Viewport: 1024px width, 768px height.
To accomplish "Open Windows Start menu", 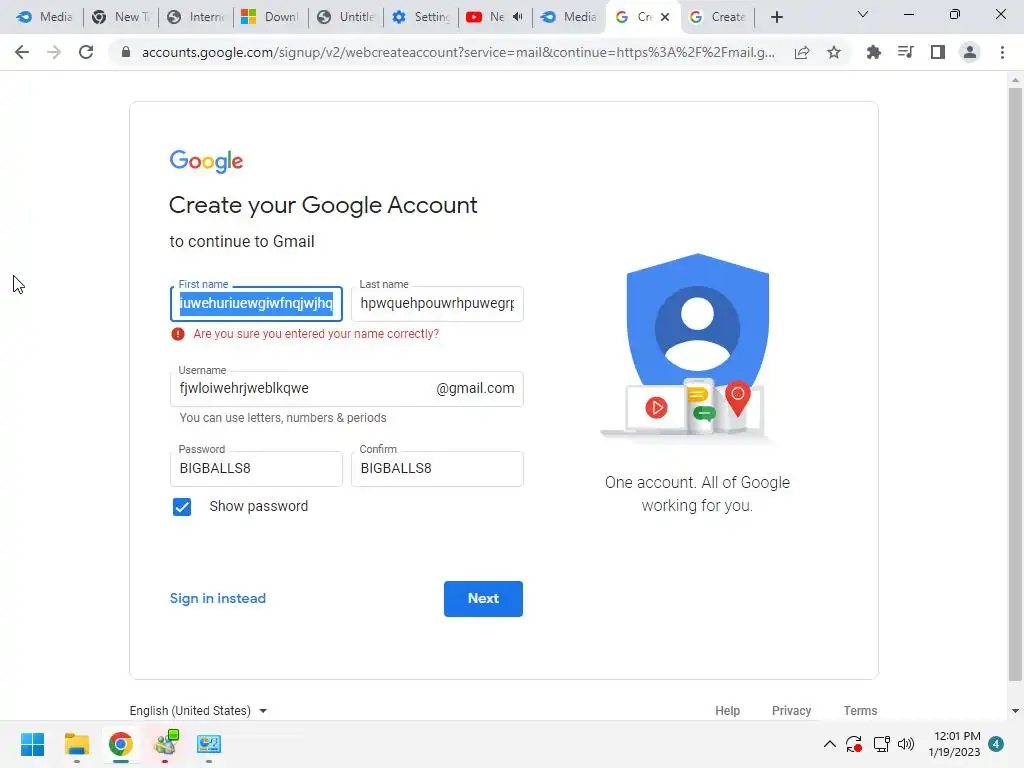I will point(33,744).
